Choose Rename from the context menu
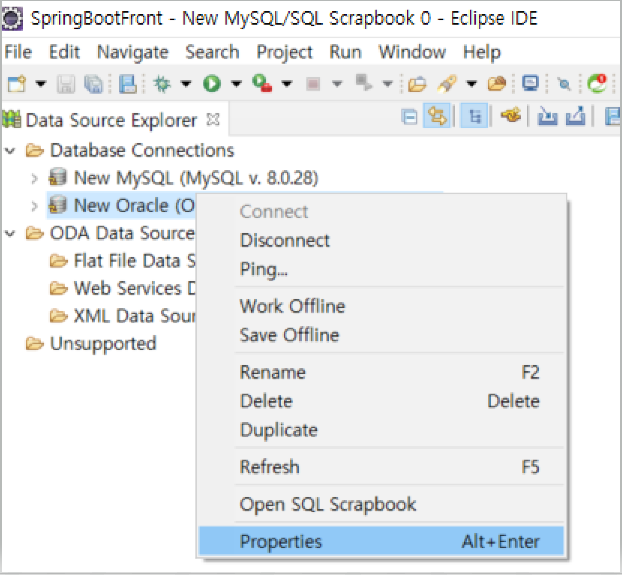 click(381, 372)
